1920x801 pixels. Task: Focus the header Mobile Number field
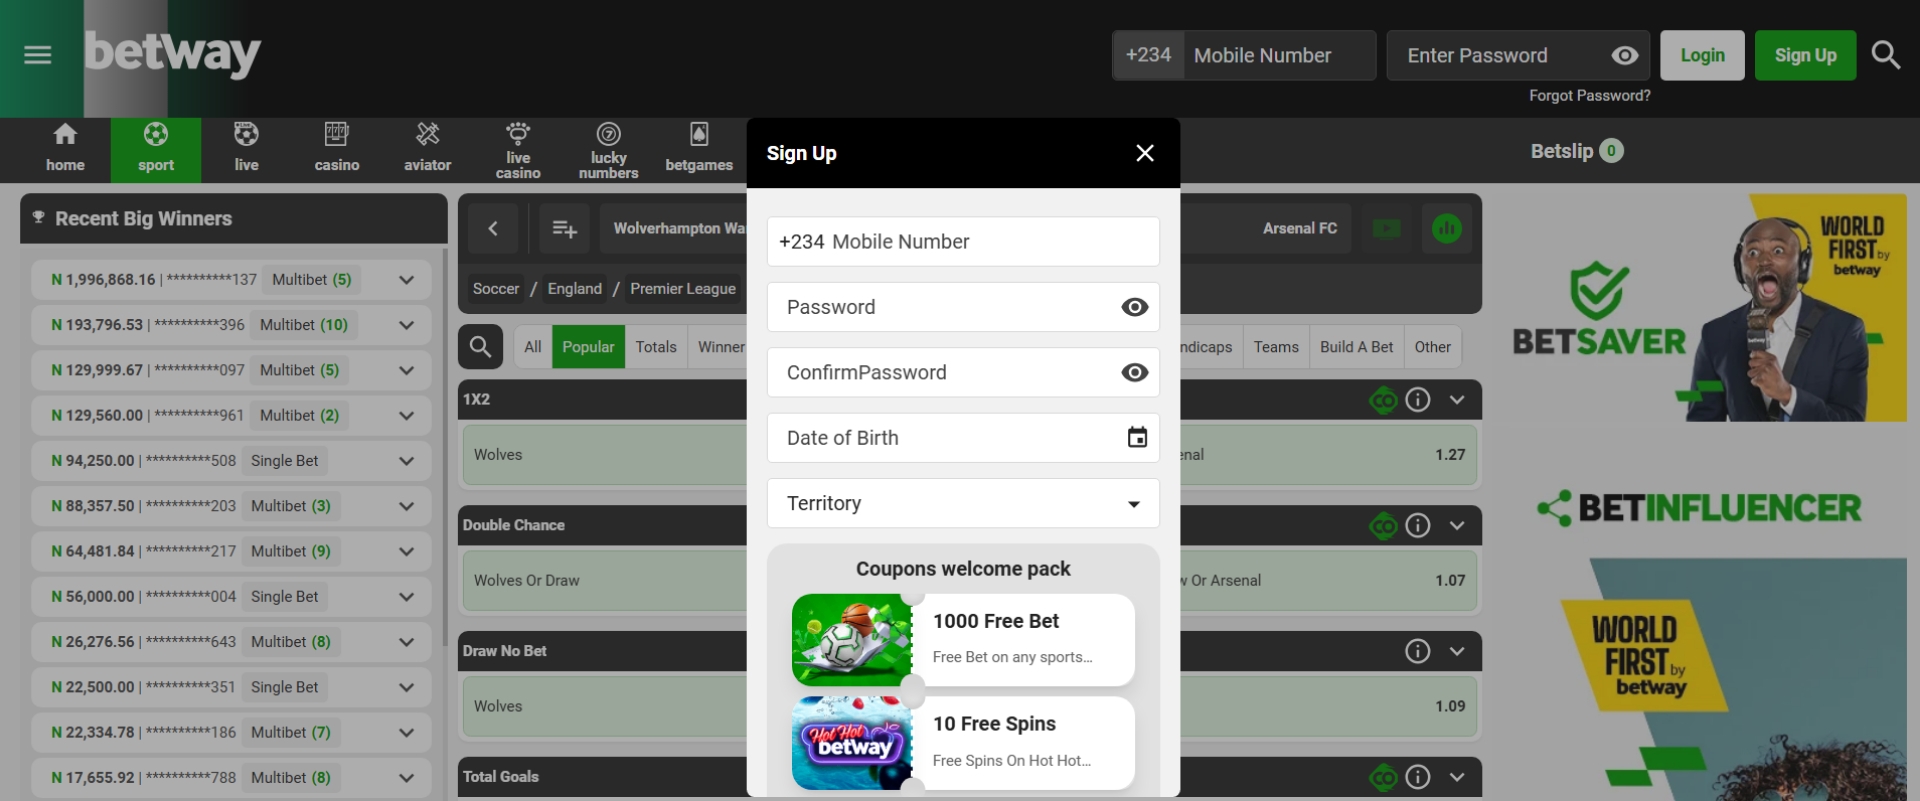(1279, 55)
